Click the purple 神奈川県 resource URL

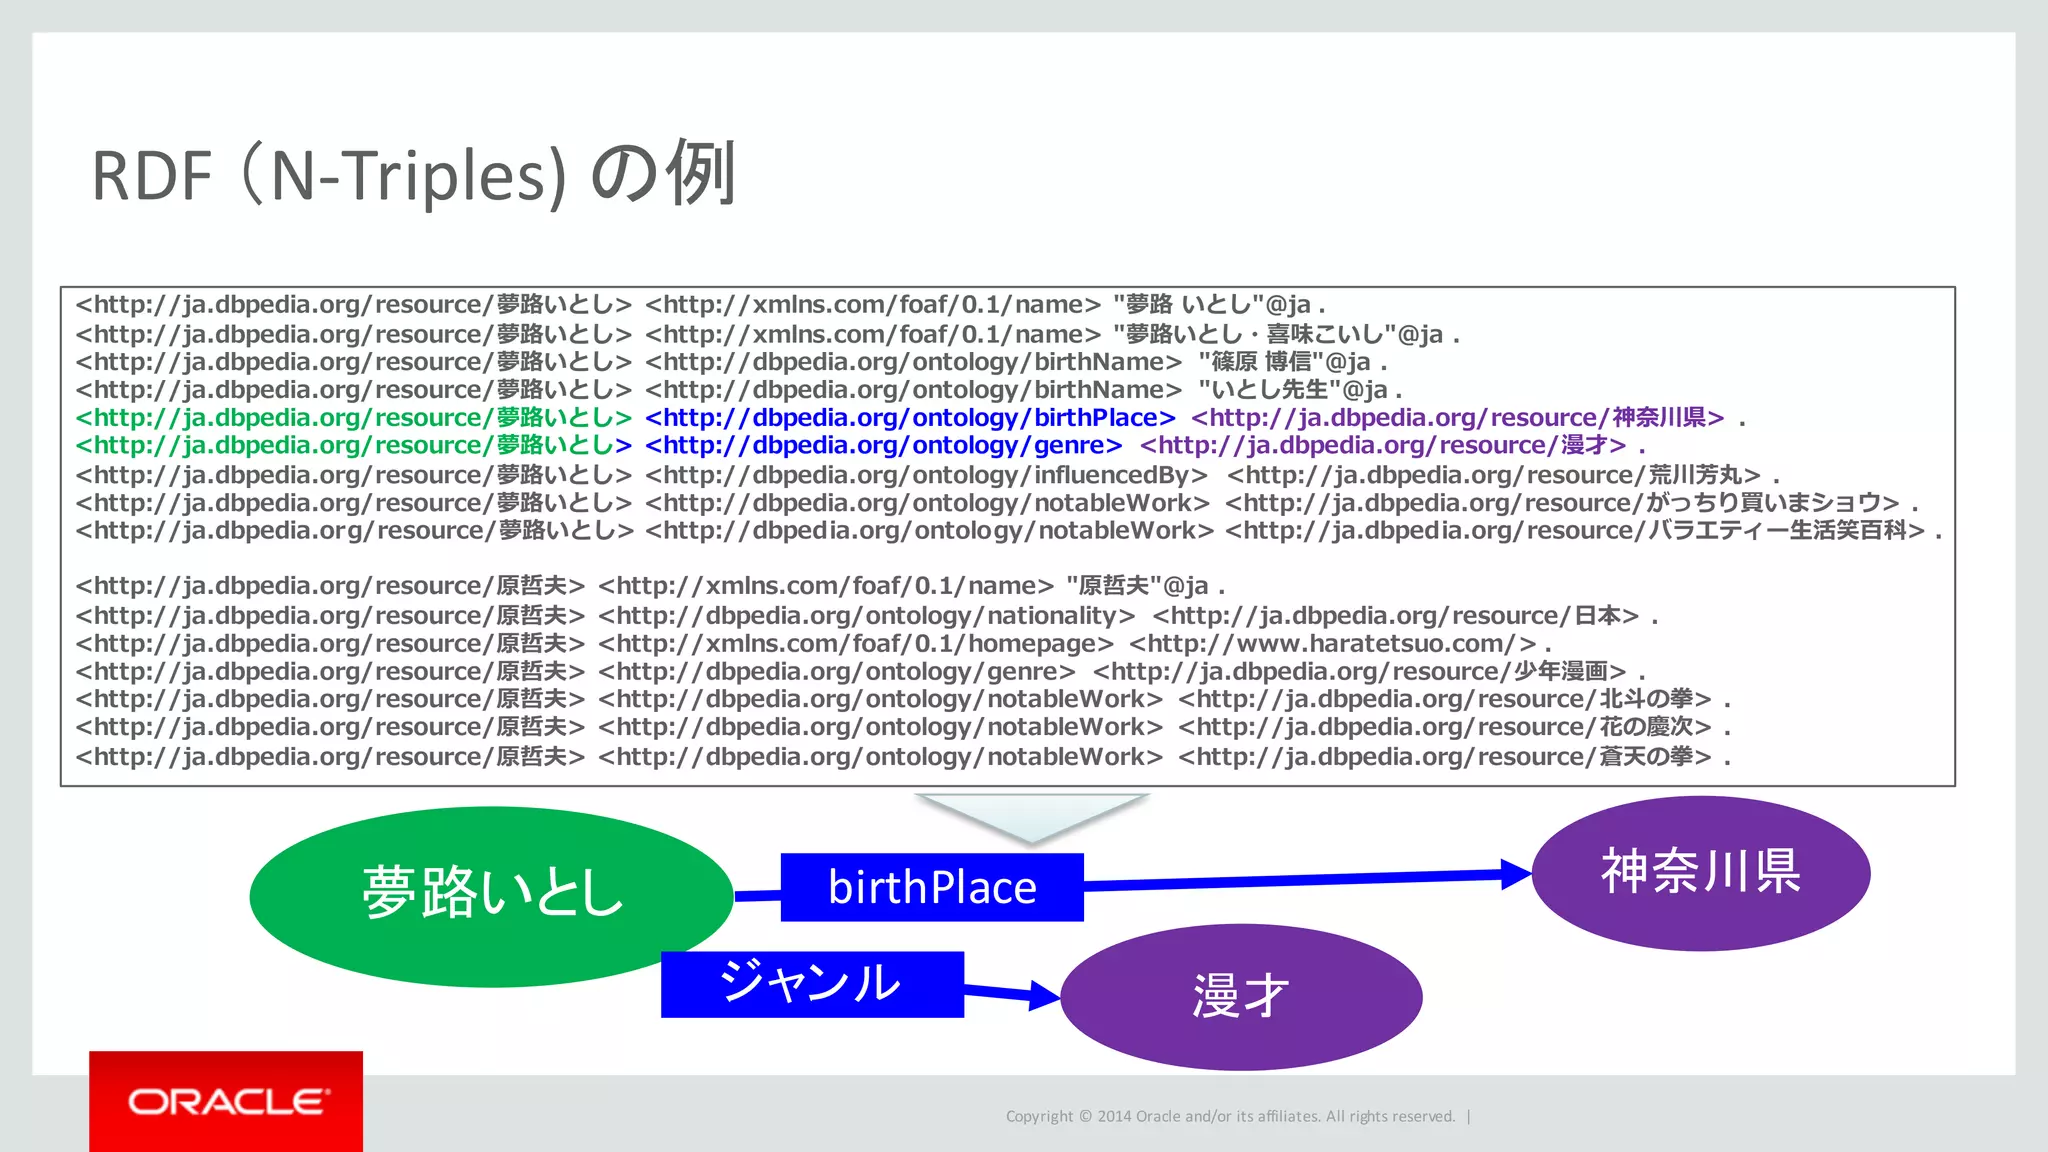1457,418
